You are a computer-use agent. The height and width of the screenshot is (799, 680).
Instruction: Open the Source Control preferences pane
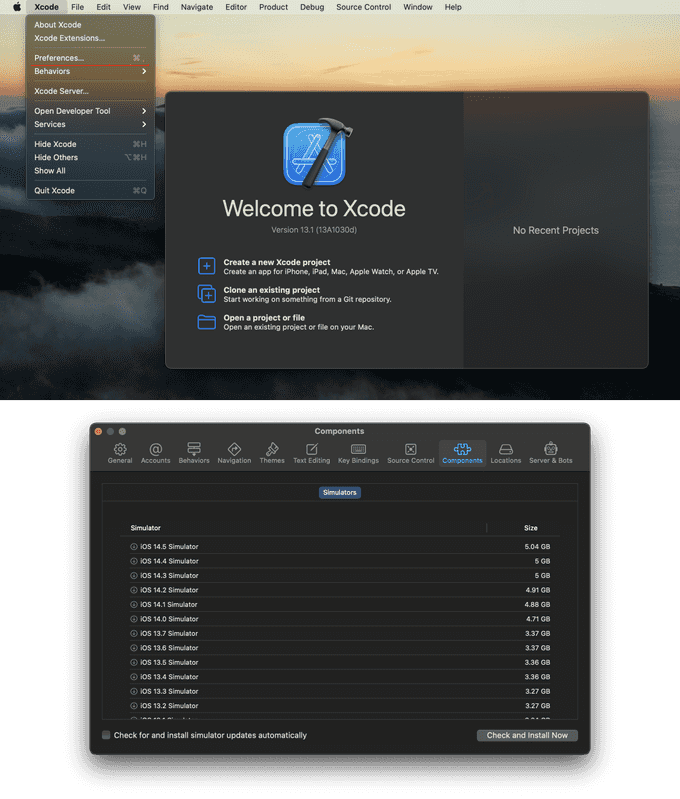[x=410, y=453]
